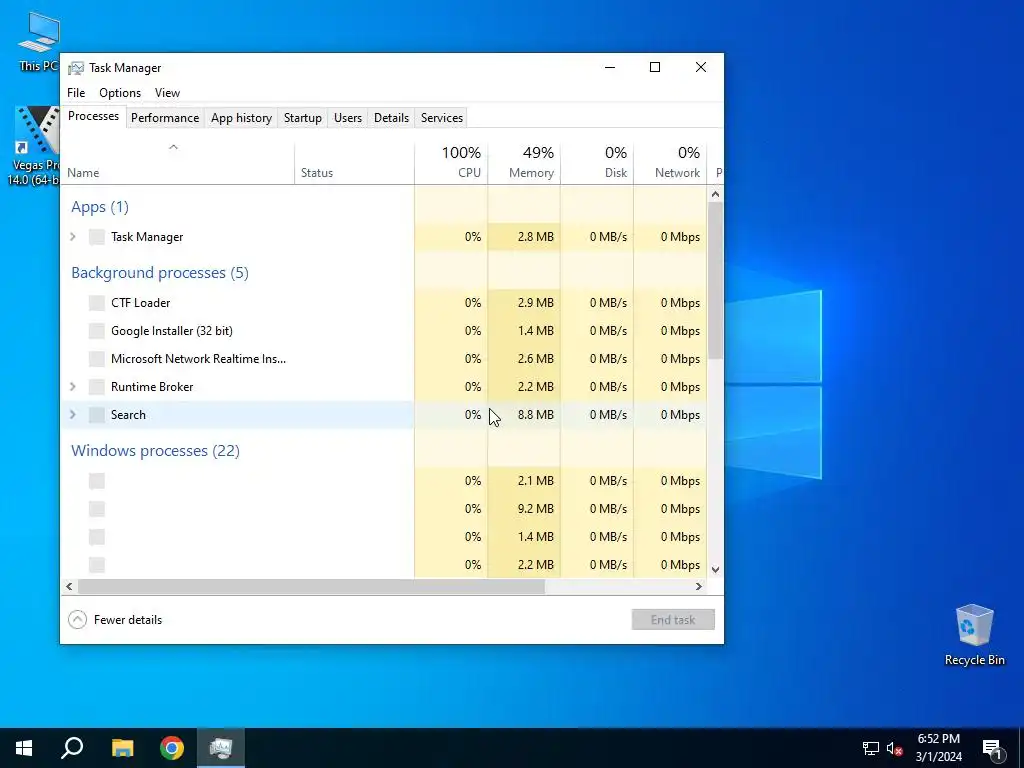Open the File menu
1024x768 pixels.
pyautogui.click(x=76, y=93)
